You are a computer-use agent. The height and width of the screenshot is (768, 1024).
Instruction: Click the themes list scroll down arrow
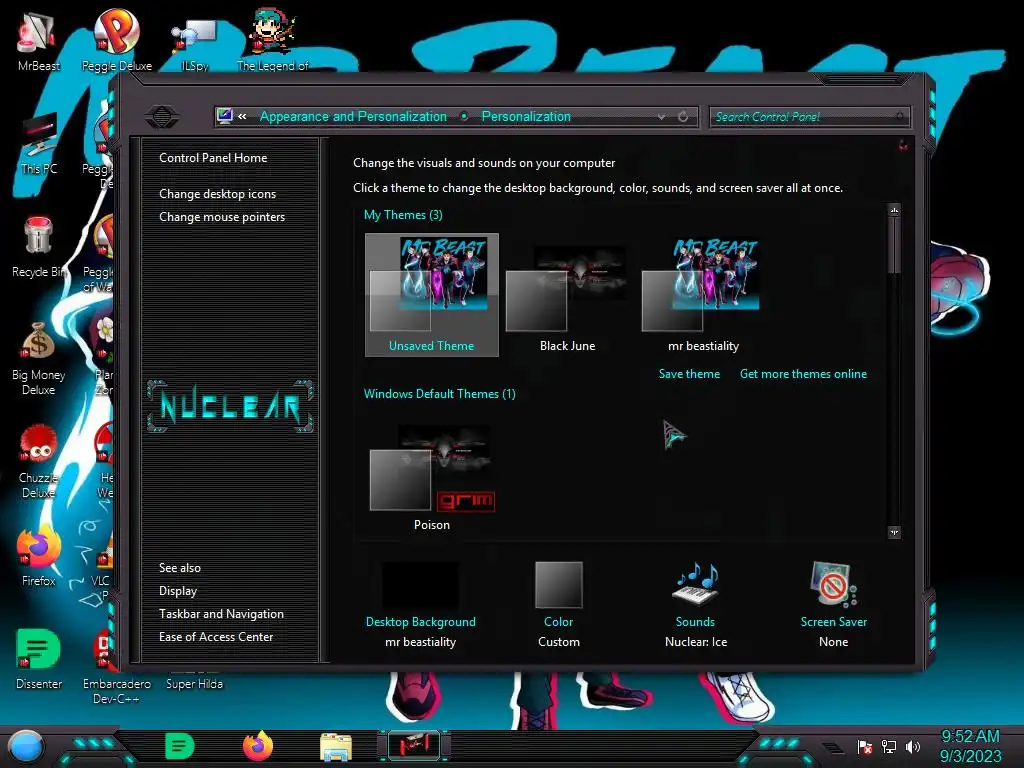(895, 532)
